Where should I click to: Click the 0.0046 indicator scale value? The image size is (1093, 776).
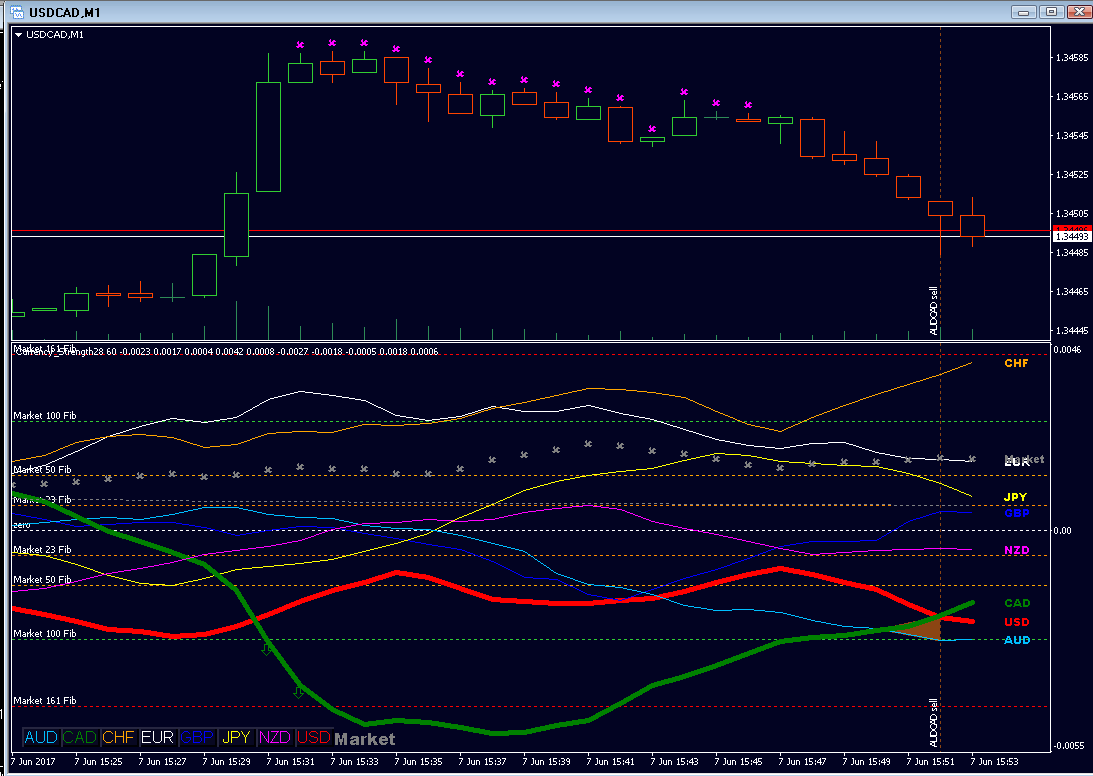coord(1068,349)
